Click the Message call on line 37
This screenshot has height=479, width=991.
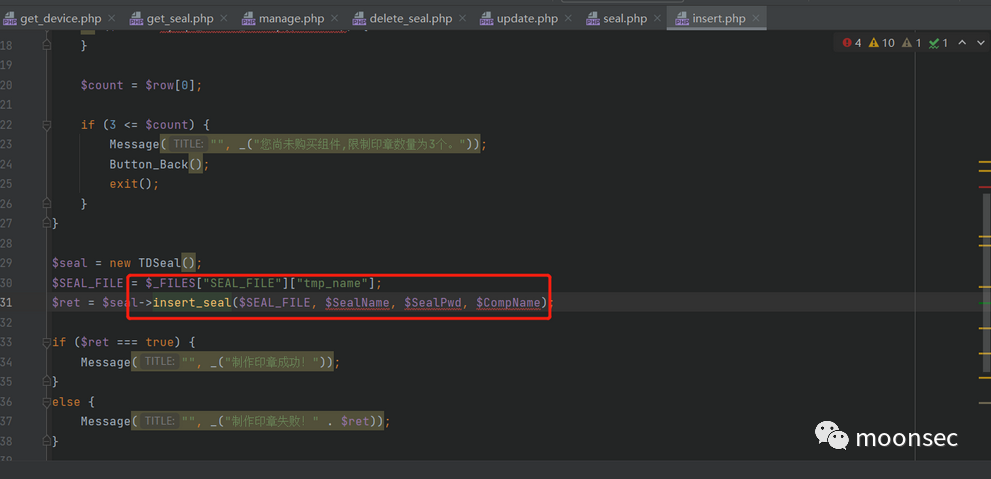click(x=106, y=421)
